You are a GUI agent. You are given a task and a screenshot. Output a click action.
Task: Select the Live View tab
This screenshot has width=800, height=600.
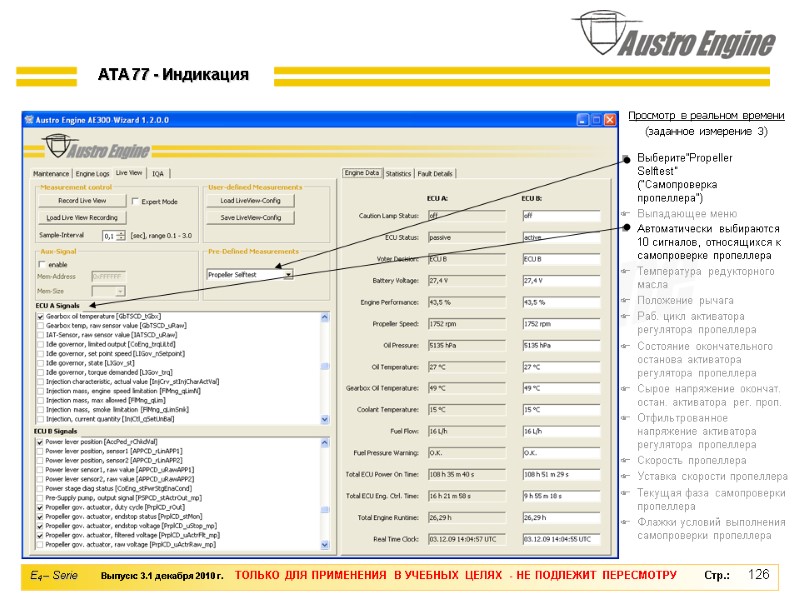[x=129, y=173]
